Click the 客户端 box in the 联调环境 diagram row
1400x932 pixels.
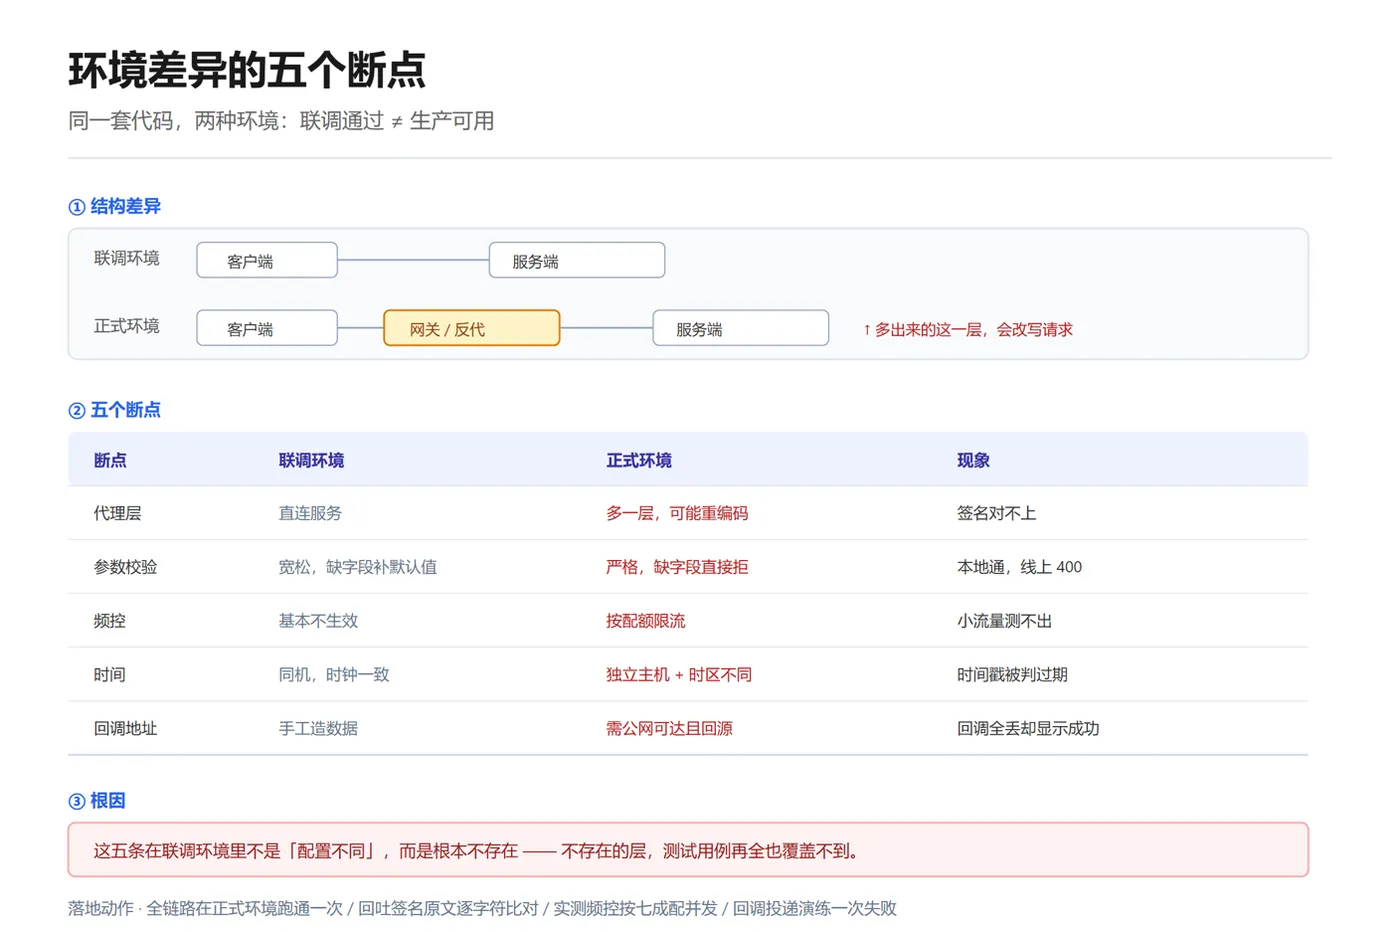(x=267, y=260)
